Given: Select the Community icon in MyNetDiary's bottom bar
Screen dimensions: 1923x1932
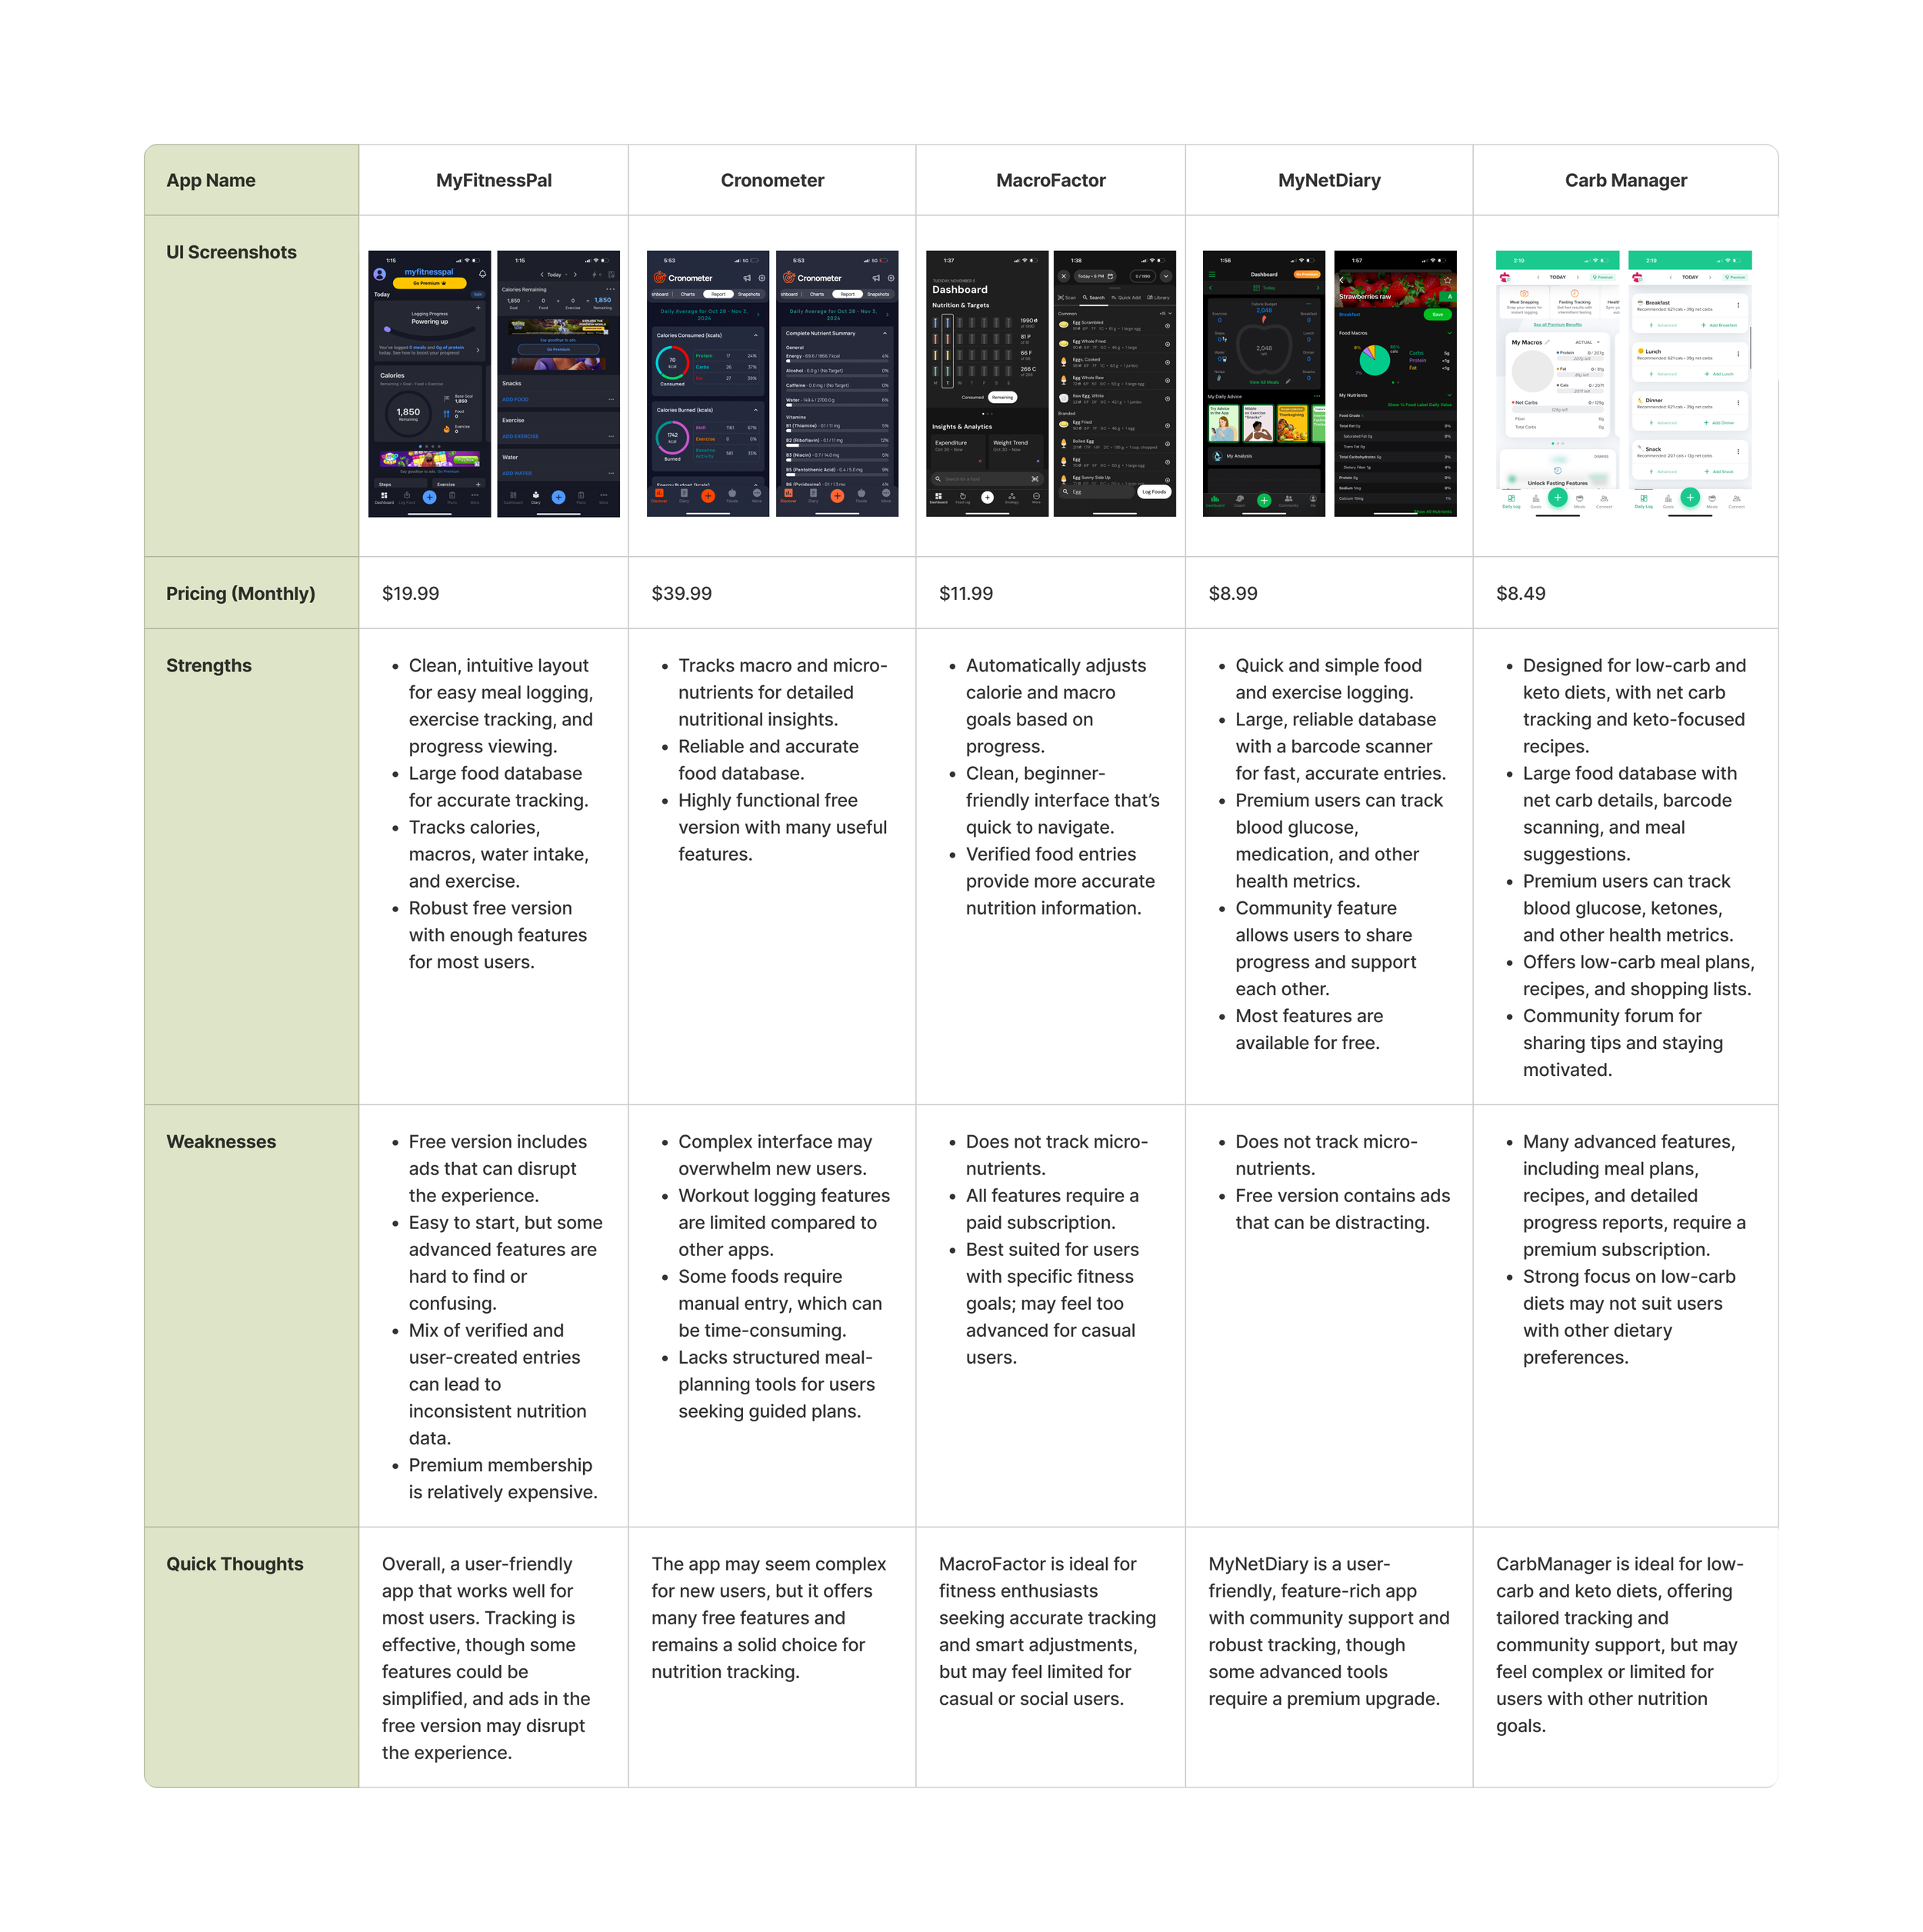Looking at the screenshot, I should coord(1289,501).
